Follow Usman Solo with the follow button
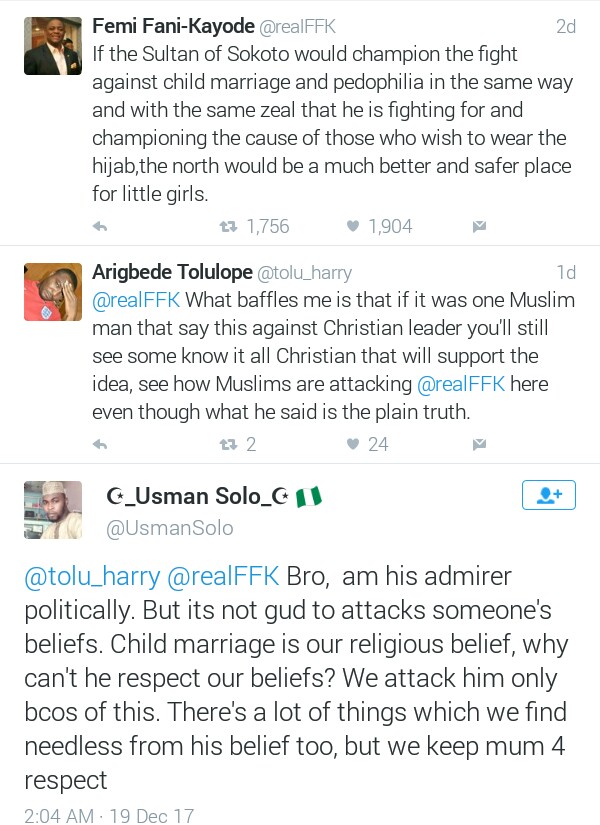 tap(549, 495)
